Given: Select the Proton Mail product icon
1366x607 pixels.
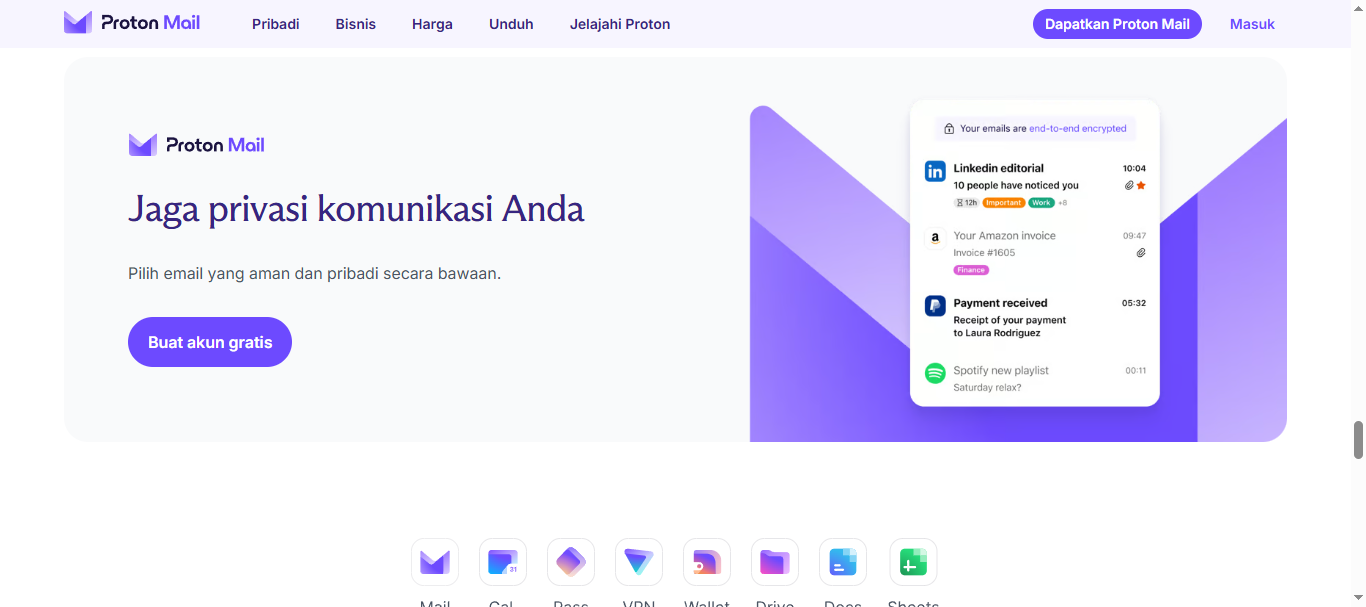Looking at the screenshot, I should [435, 562].
